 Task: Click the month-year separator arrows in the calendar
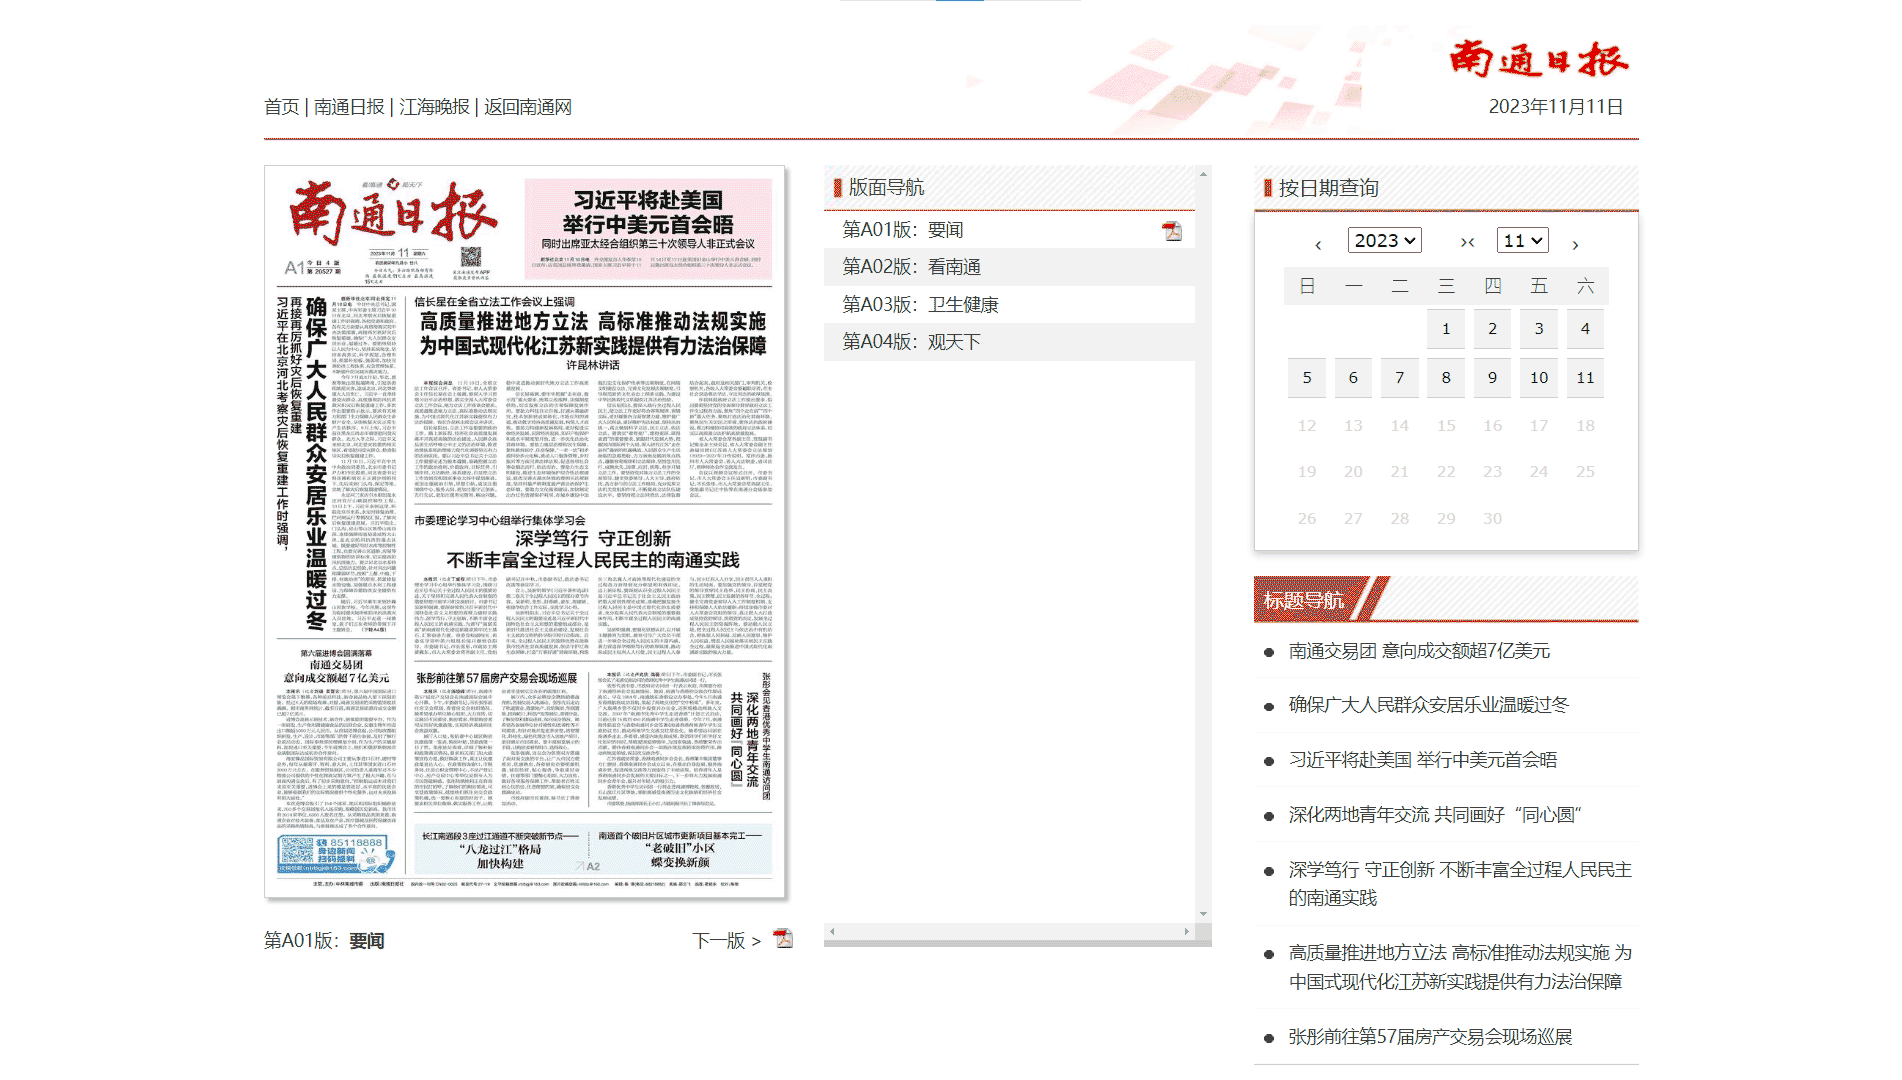(x=1467, y=242)
